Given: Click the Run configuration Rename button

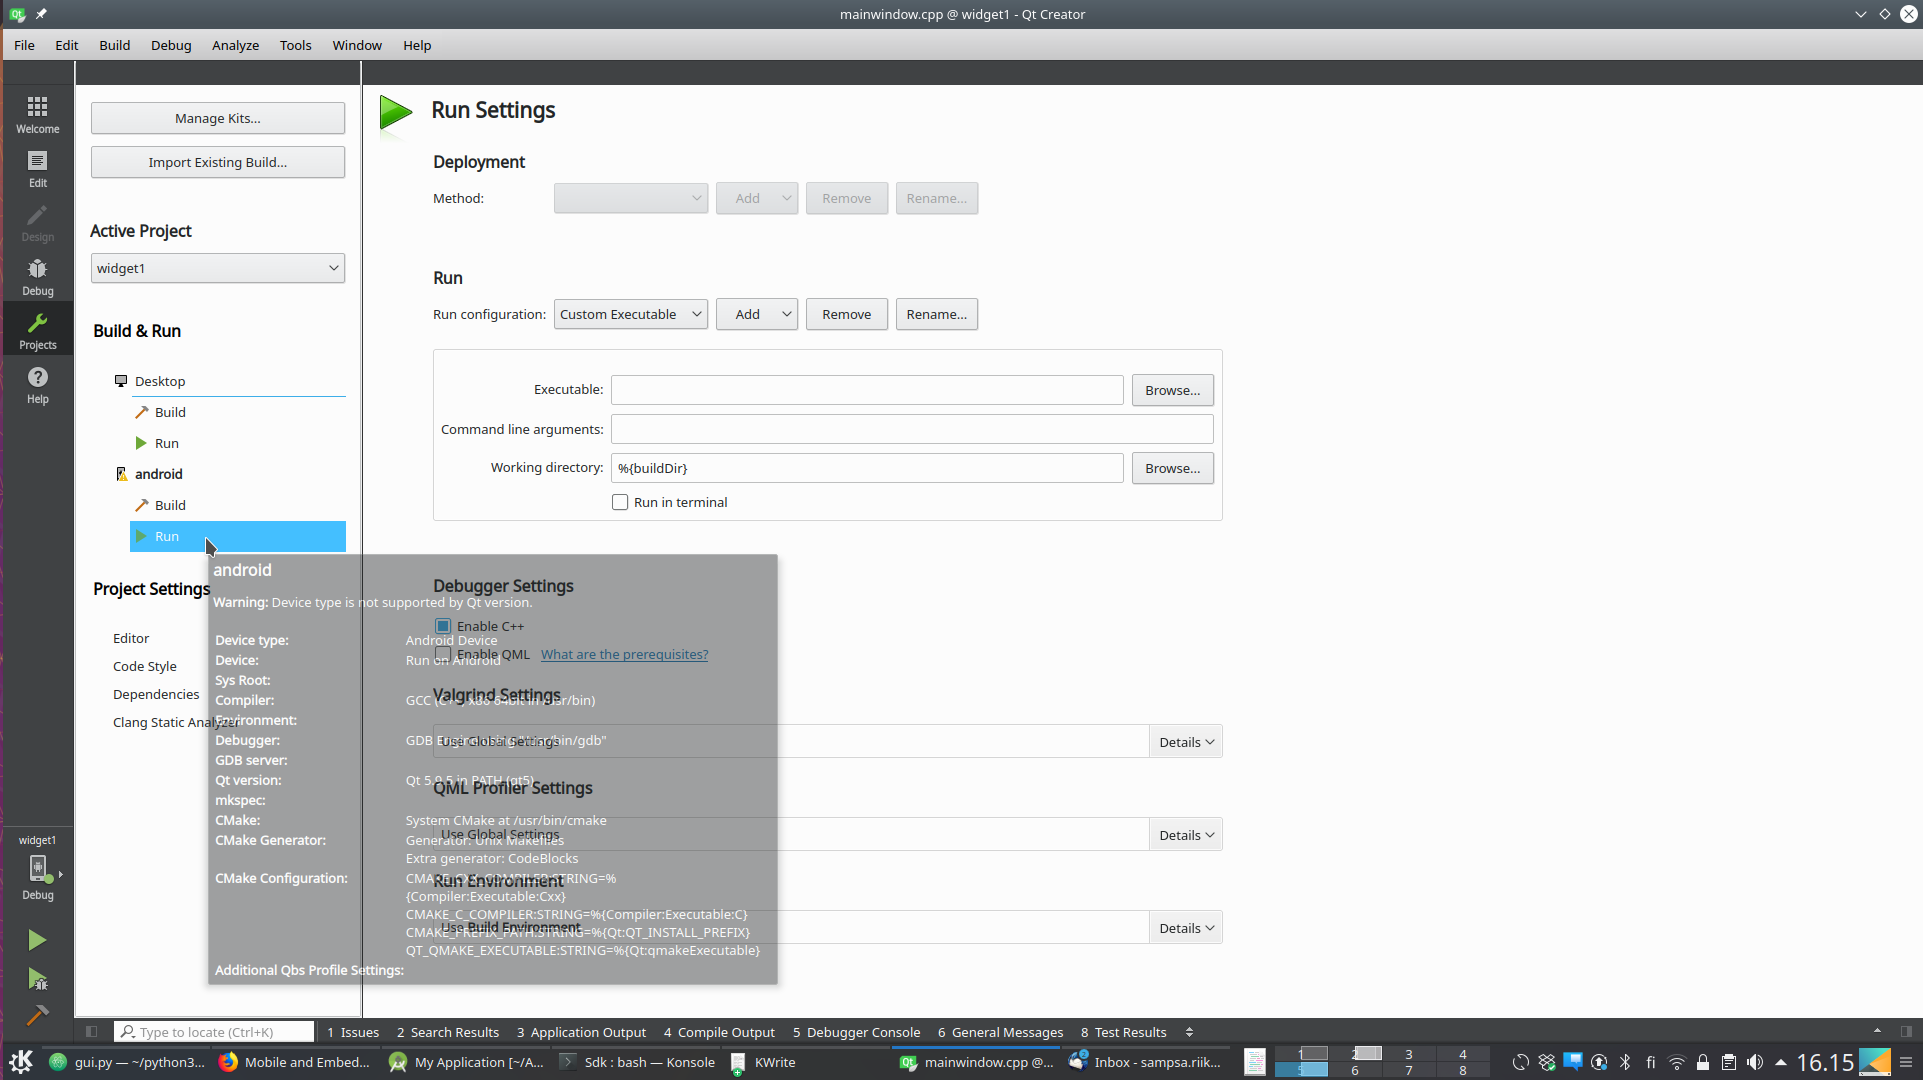Looking at the screenshot, I should coord(936,314).
